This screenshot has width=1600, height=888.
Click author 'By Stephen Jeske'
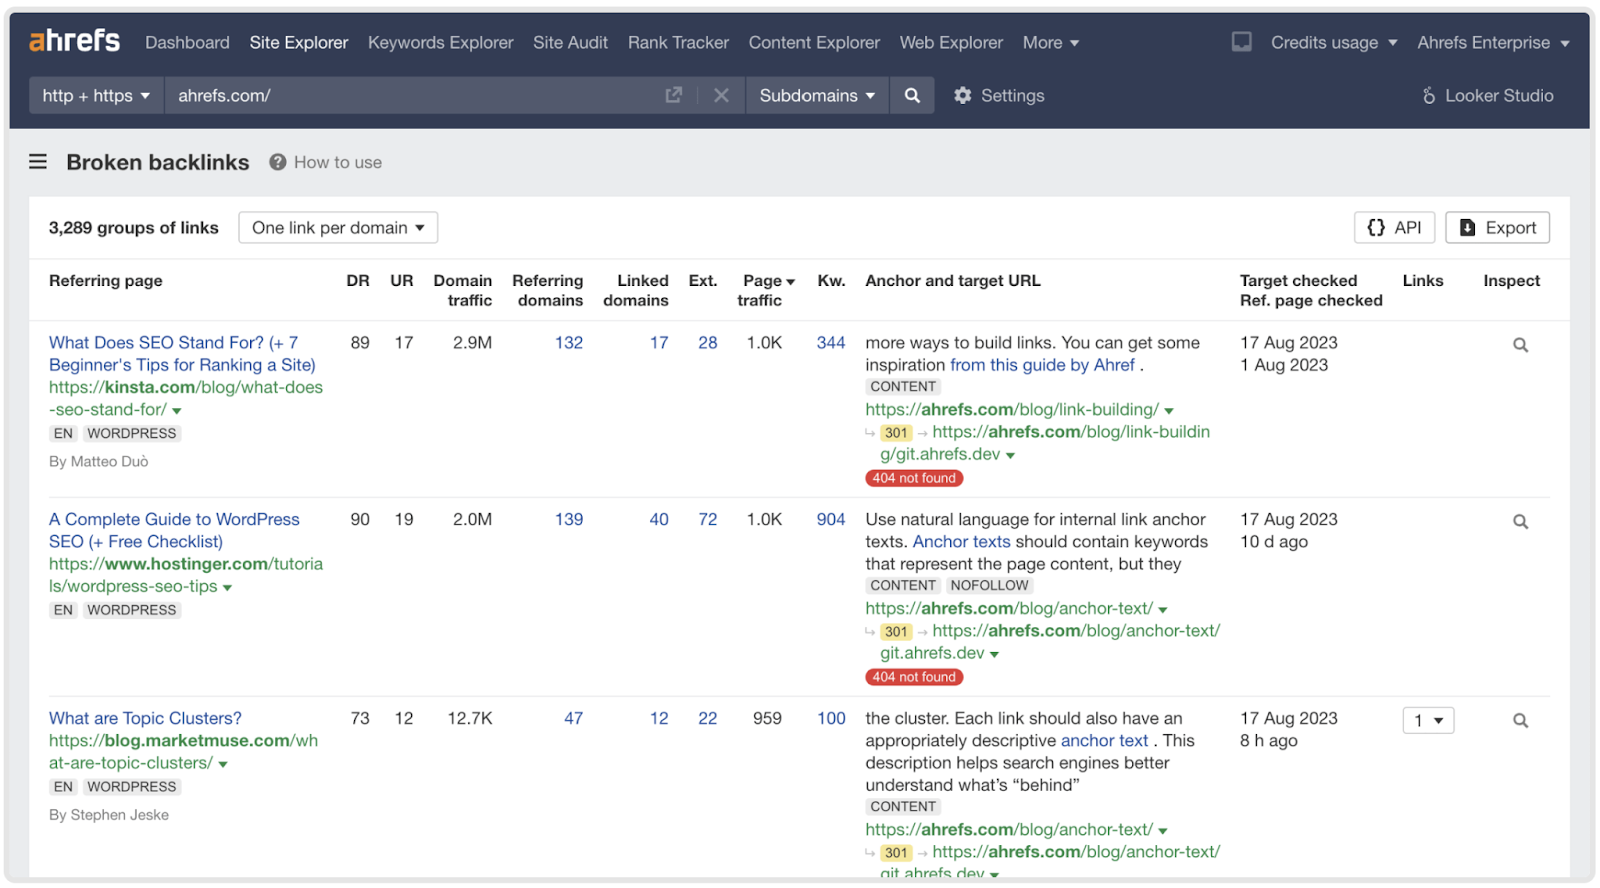click(109, 815)
